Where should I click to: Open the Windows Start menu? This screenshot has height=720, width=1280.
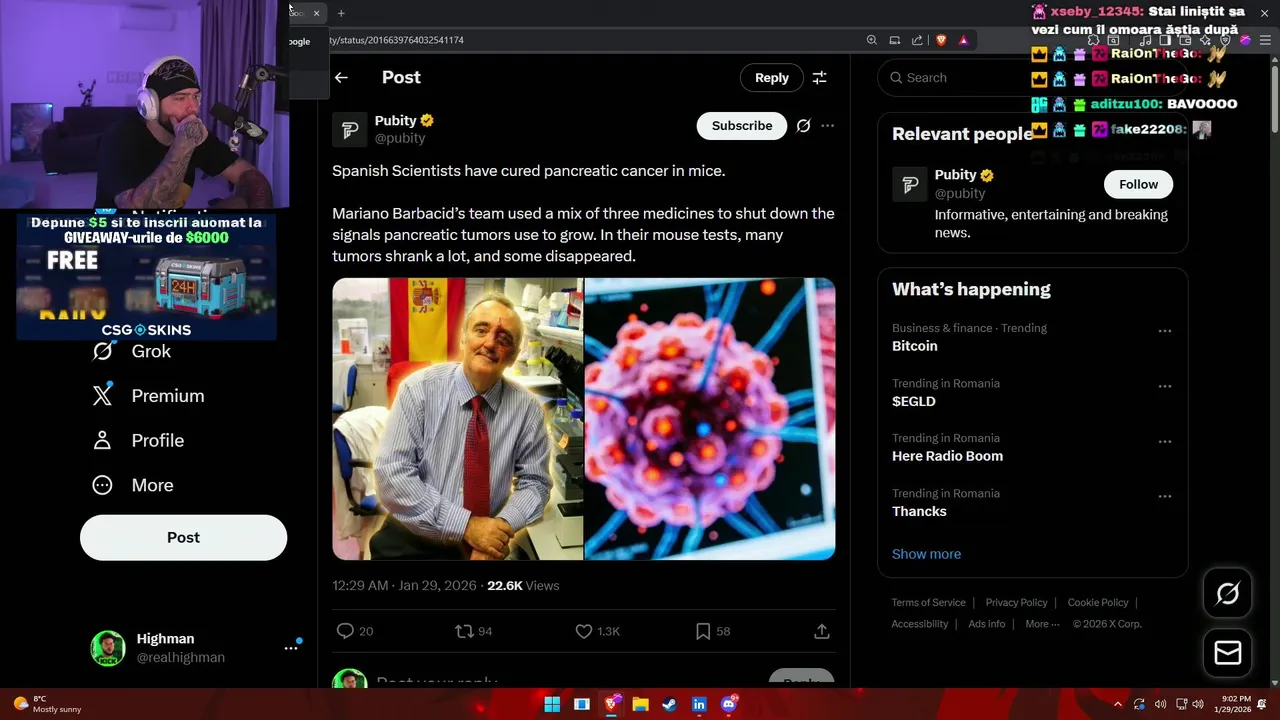pos(552,704)
